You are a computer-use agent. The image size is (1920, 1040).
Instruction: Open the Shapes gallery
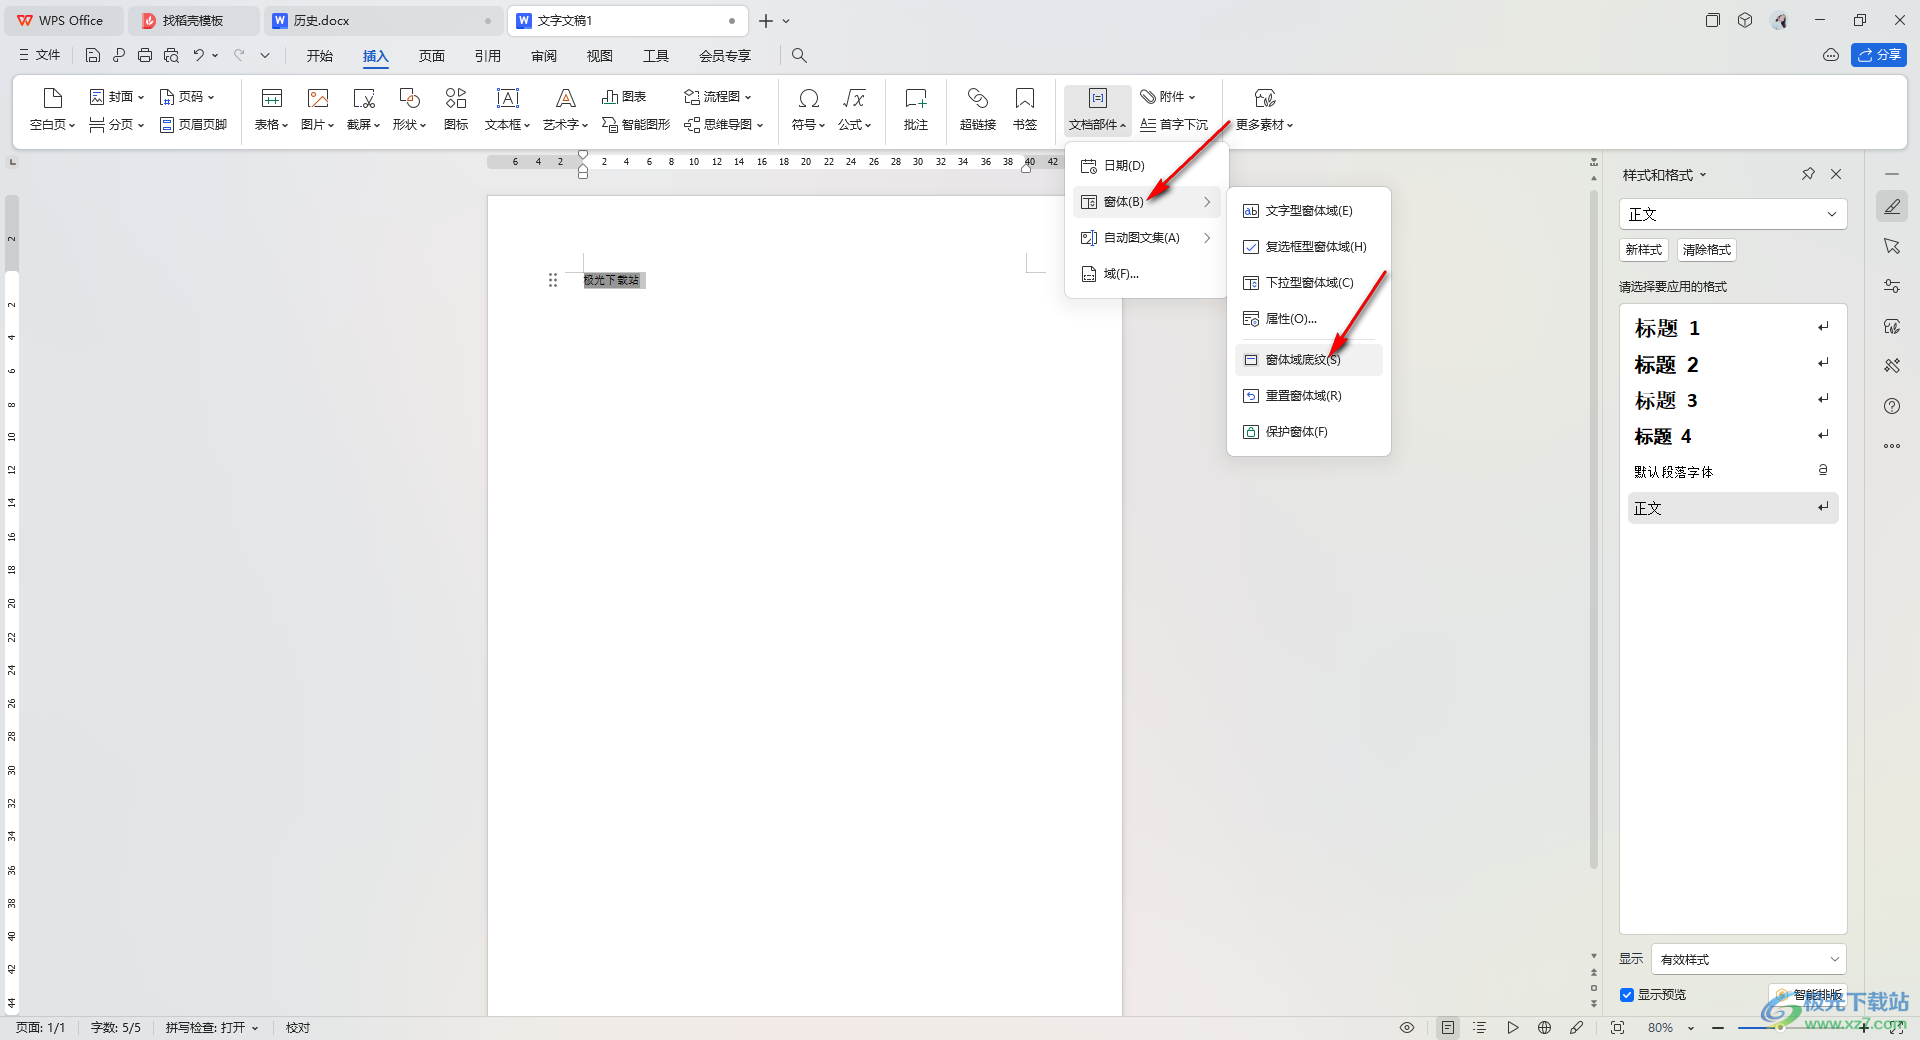[x=409, y=109]
